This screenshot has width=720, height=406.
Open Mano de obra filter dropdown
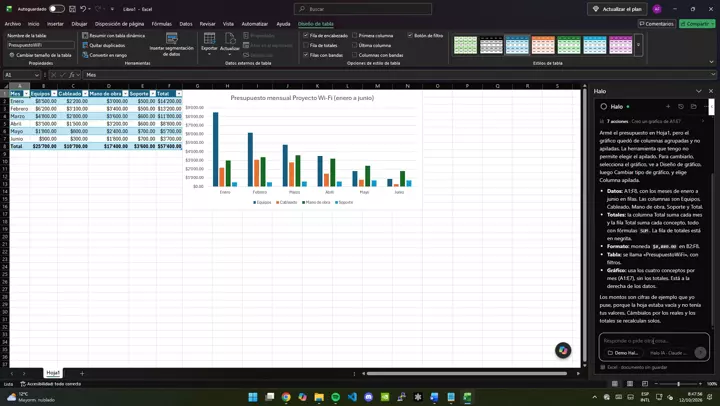click(125, 94)
